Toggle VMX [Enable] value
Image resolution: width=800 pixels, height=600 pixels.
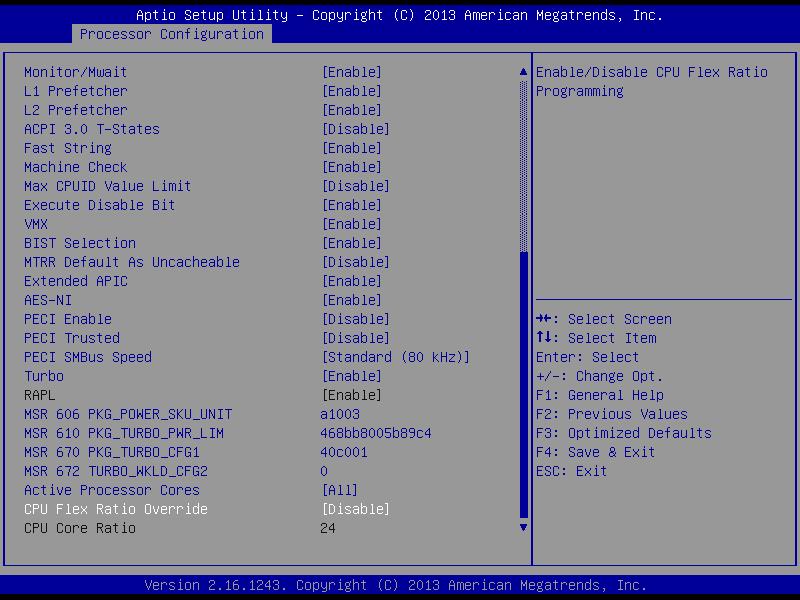[x=352, y=224]
